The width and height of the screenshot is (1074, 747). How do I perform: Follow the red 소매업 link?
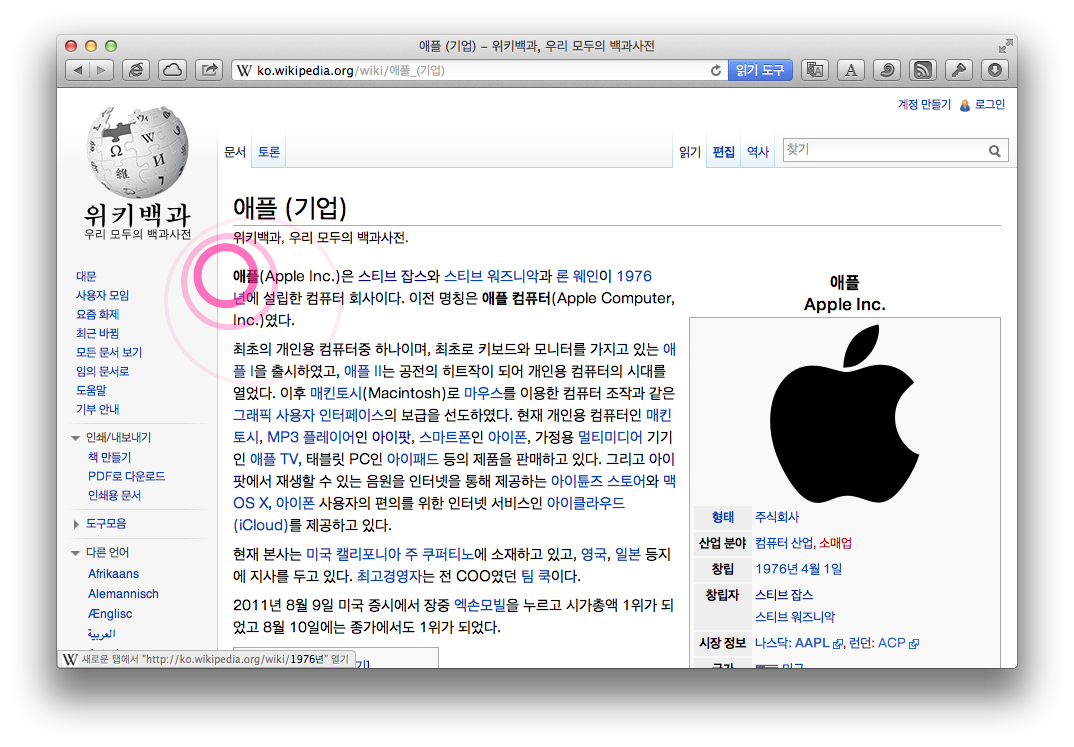836,544
